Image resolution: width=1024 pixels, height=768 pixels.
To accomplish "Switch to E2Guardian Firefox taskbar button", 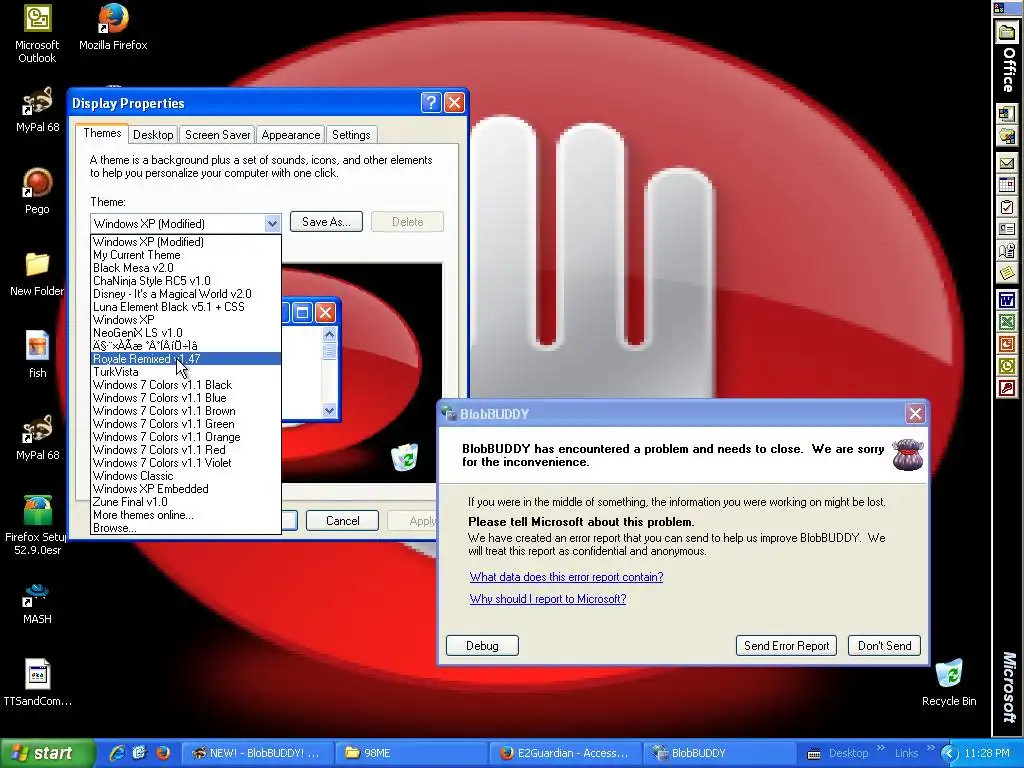I will pyautogui.click(x=565, y=753).
